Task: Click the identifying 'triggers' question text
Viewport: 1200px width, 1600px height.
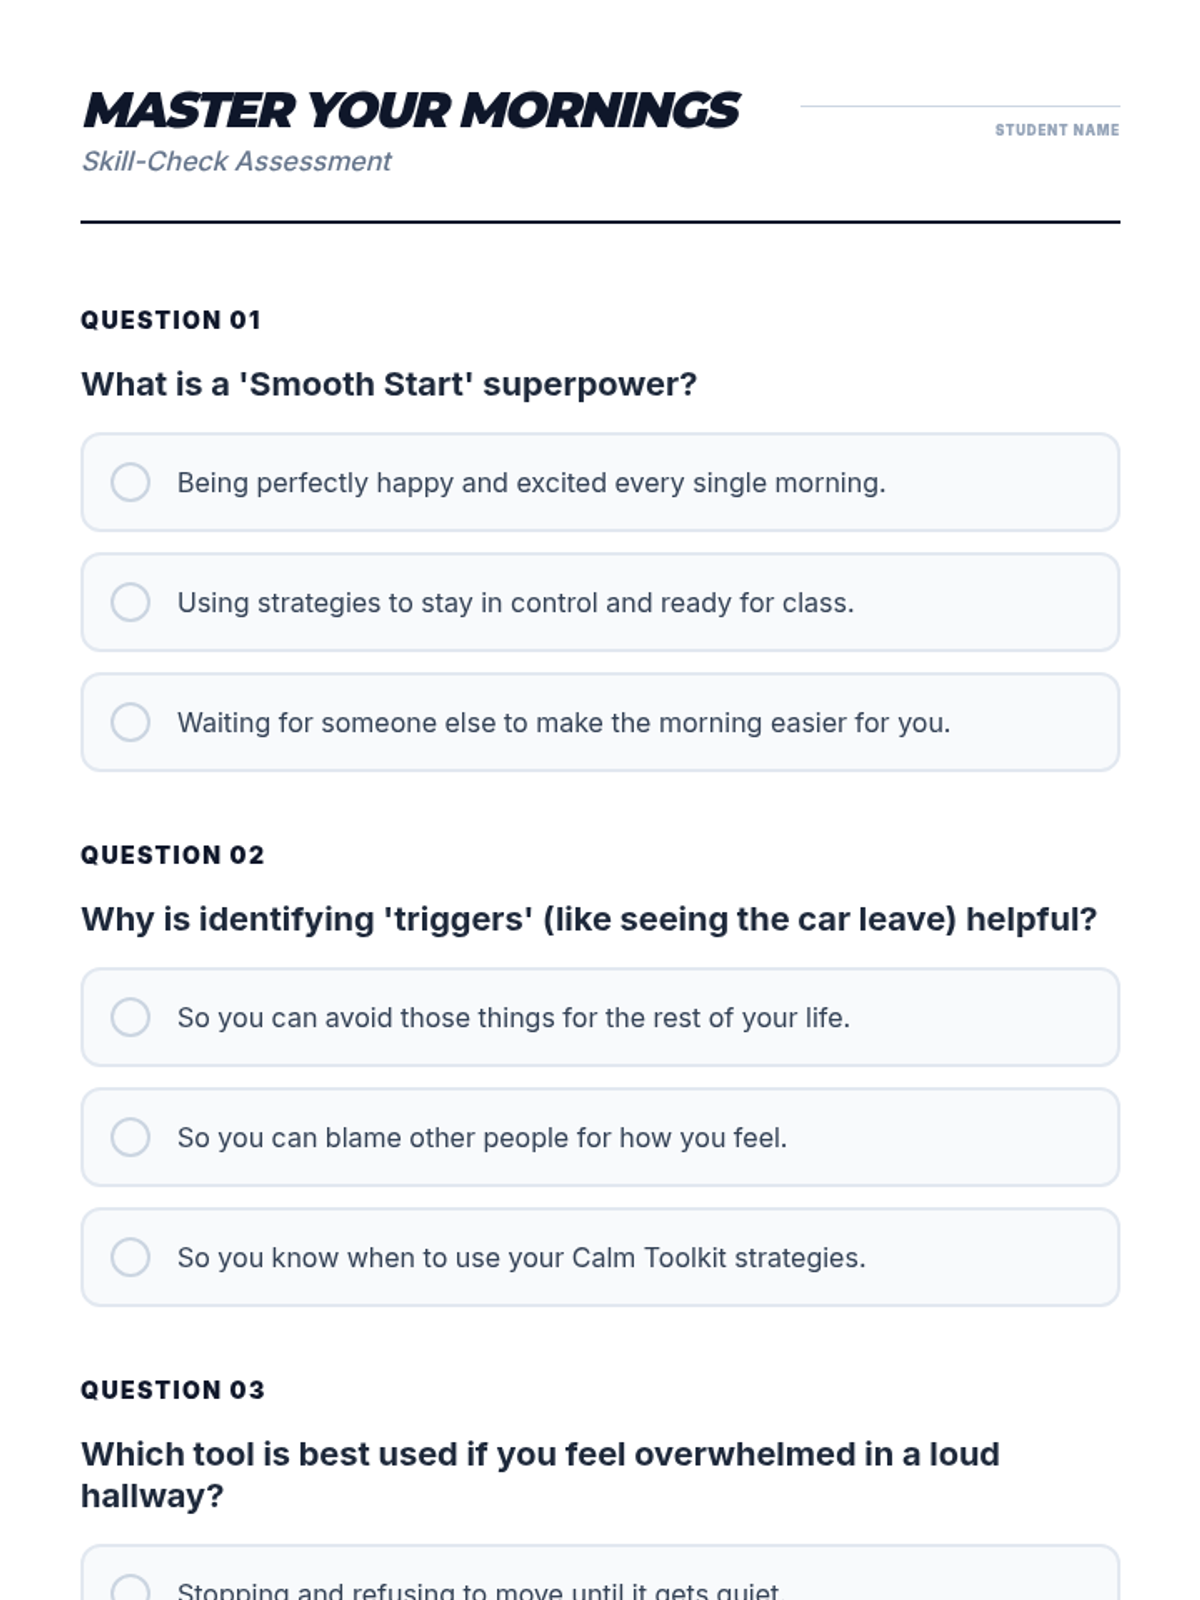Action: (589, 919)
